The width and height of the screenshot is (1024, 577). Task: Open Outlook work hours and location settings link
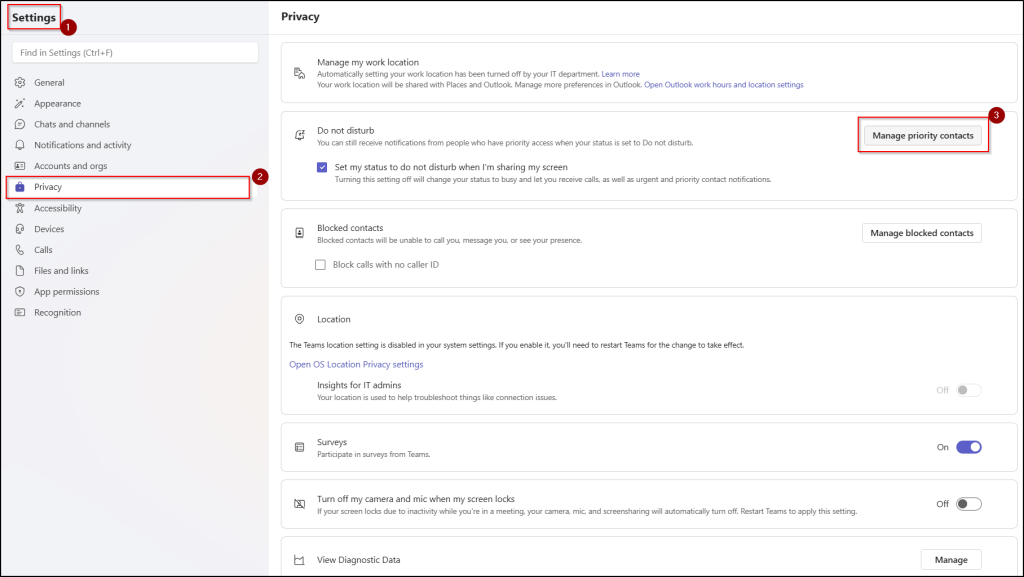(x=724, y=85)
